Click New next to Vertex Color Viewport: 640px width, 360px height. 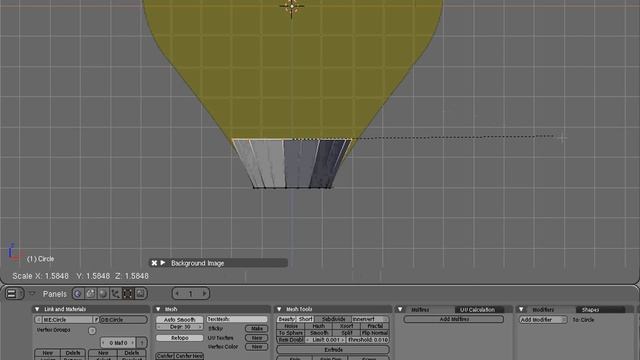tap(256, 347)
